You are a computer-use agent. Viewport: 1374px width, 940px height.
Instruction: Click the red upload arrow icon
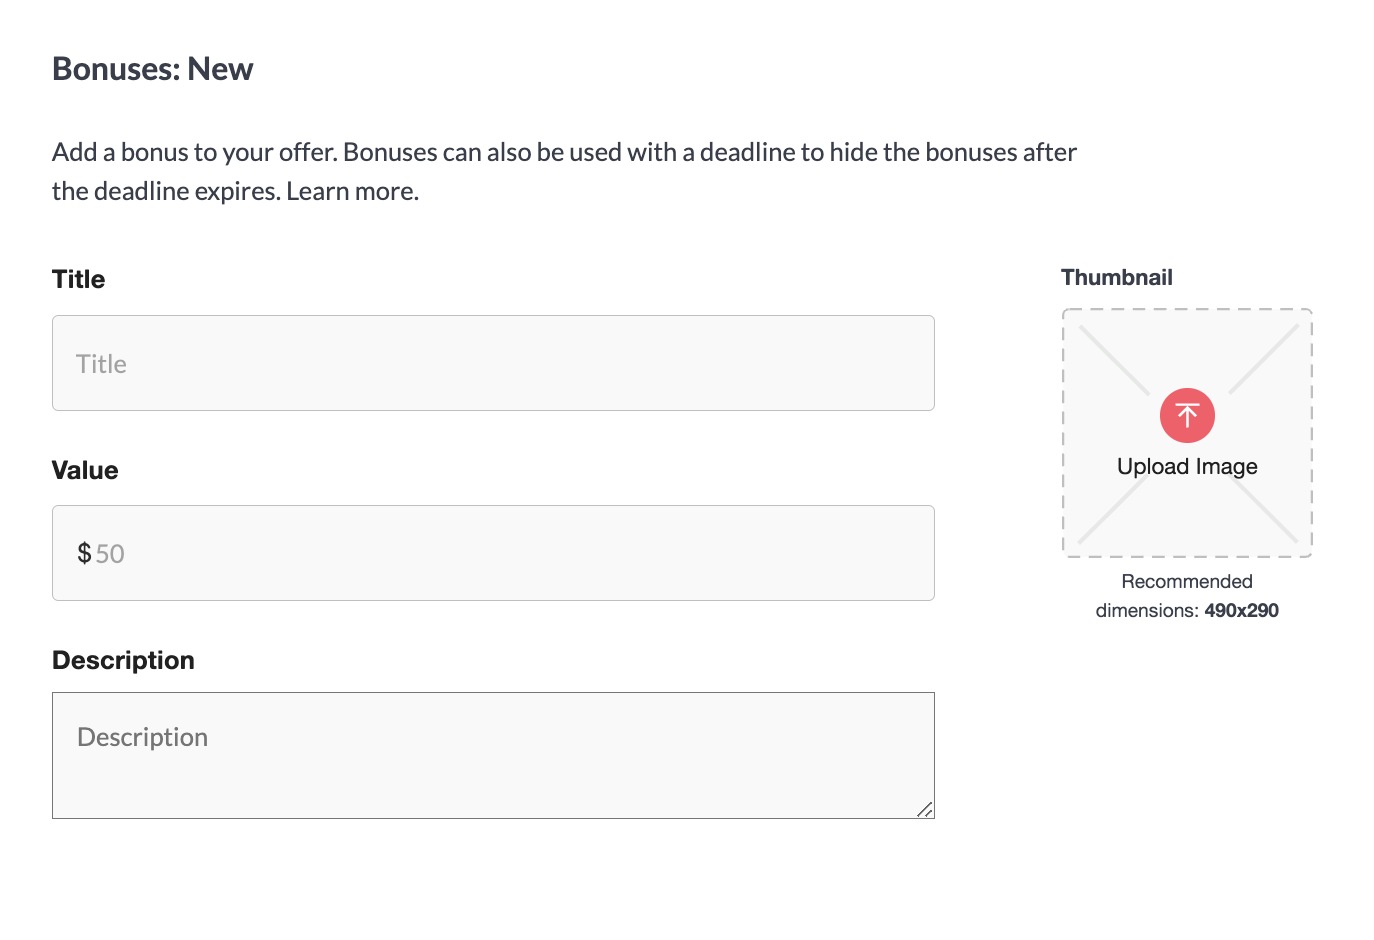pos(1187,415)
